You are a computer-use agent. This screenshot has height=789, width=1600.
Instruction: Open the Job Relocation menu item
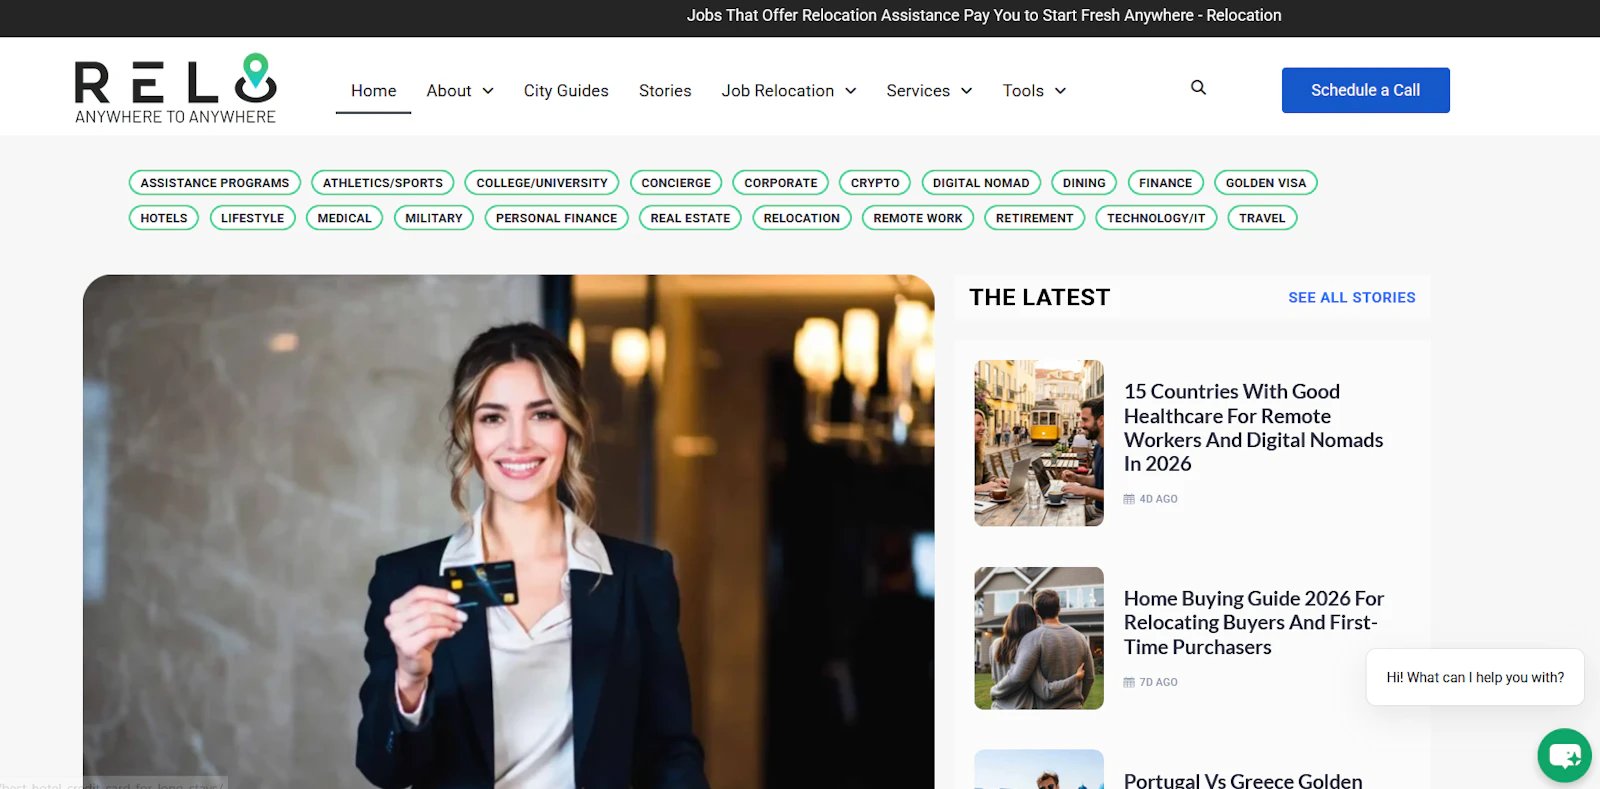[x=778, y=91]
